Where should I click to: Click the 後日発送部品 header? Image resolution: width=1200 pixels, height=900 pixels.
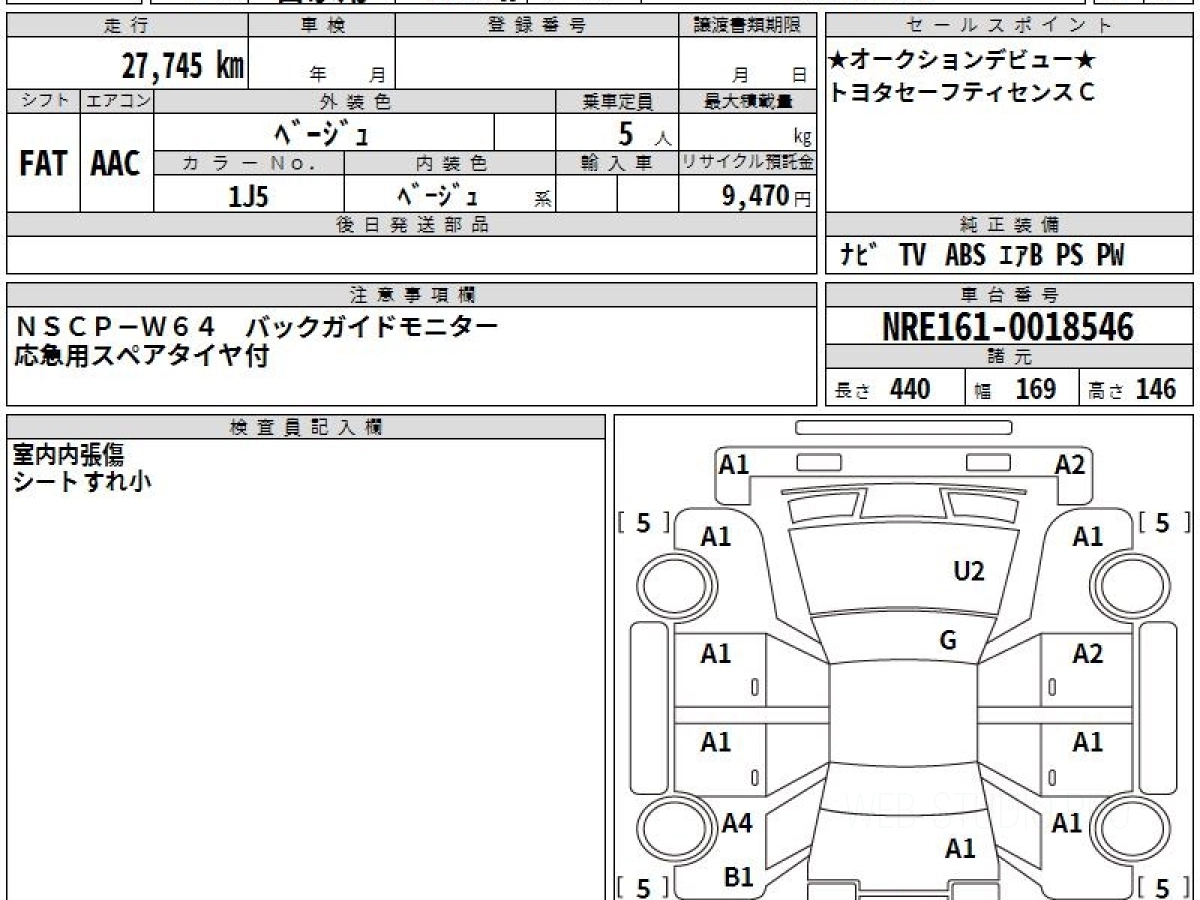[412, 225]
